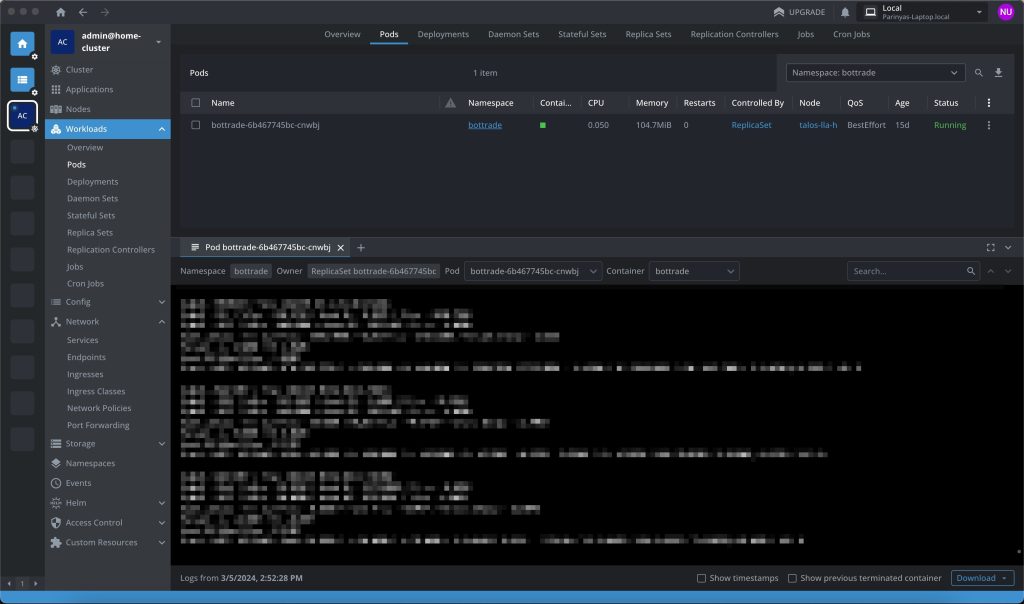This screenshot has width=1024, height=604.
Task: Switch to the Deployments tab
Action: click(x=443, y=34)
